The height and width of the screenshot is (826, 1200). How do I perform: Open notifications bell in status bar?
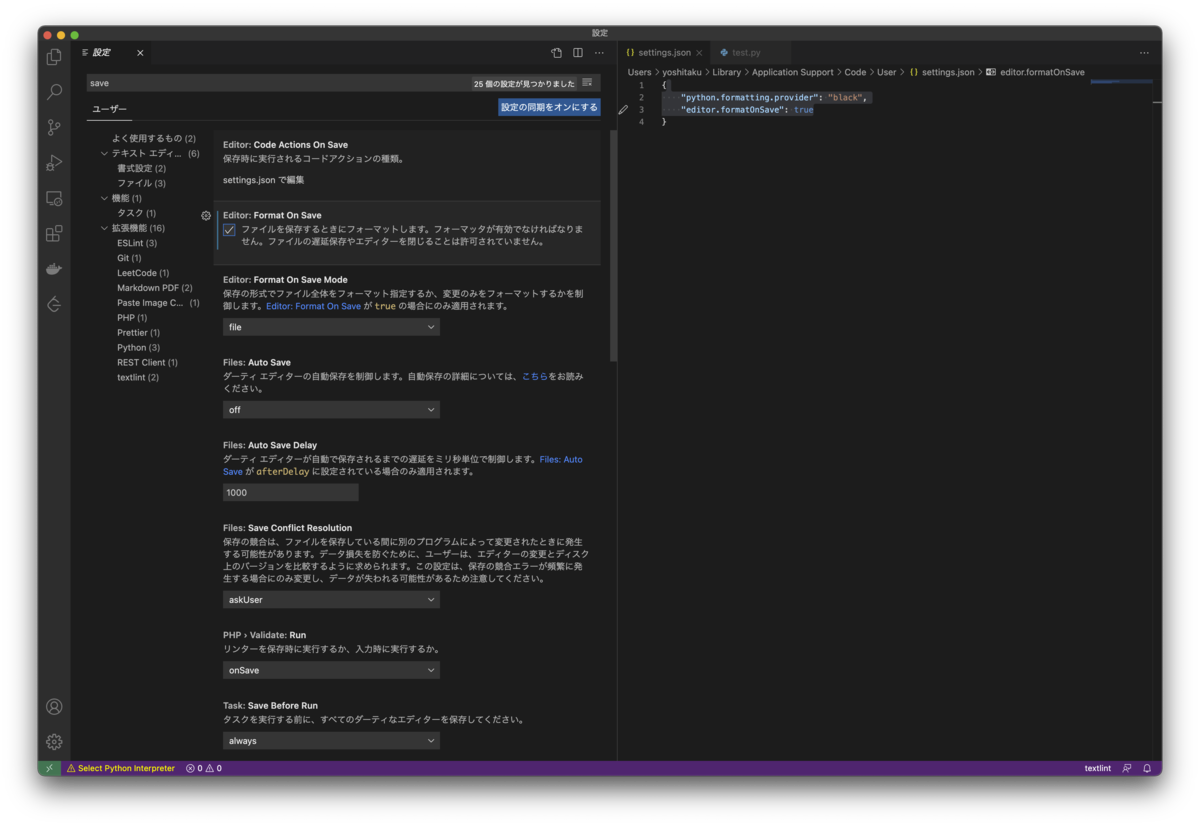point(1147,768)
